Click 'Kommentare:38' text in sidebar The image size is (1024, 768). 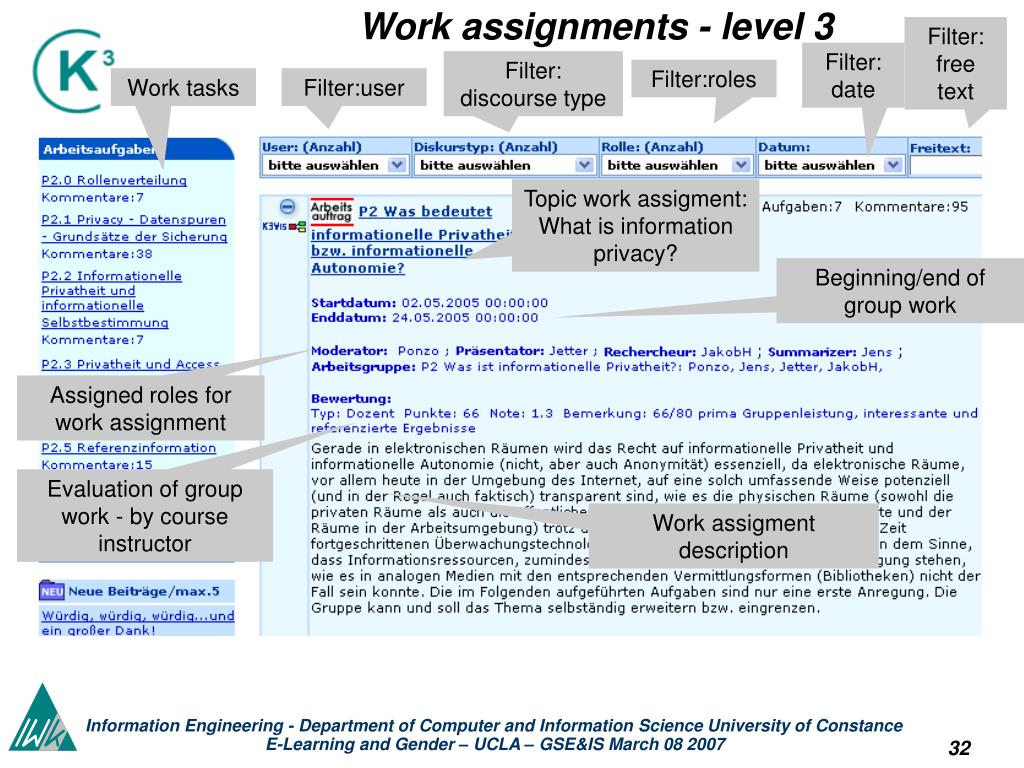tap(97, 253)
